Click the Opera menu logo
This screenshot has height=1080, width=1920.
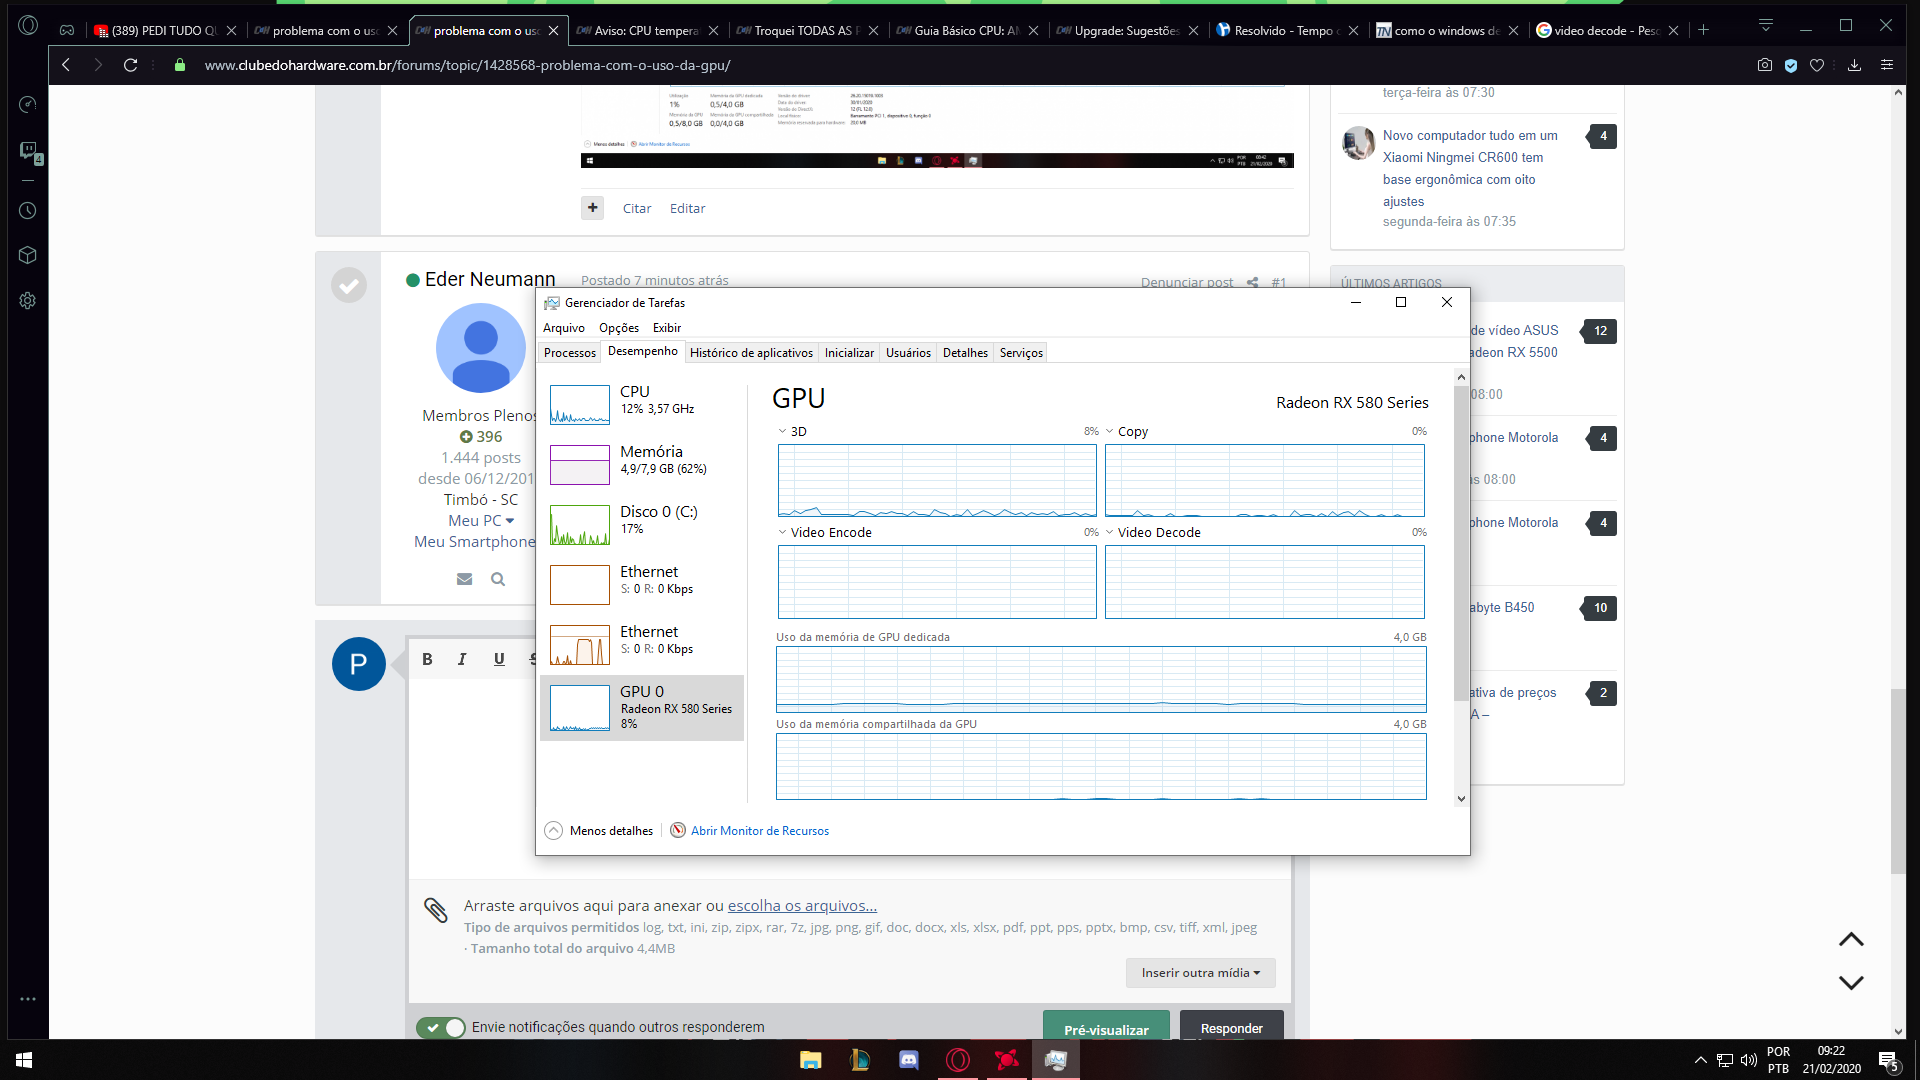pos(28,25)
